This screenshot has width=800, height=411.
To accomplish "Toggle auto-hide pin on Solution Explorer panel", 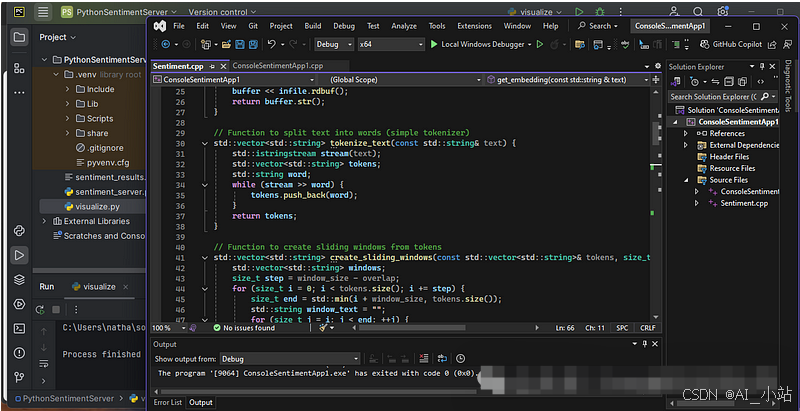I will click(762, 66).
